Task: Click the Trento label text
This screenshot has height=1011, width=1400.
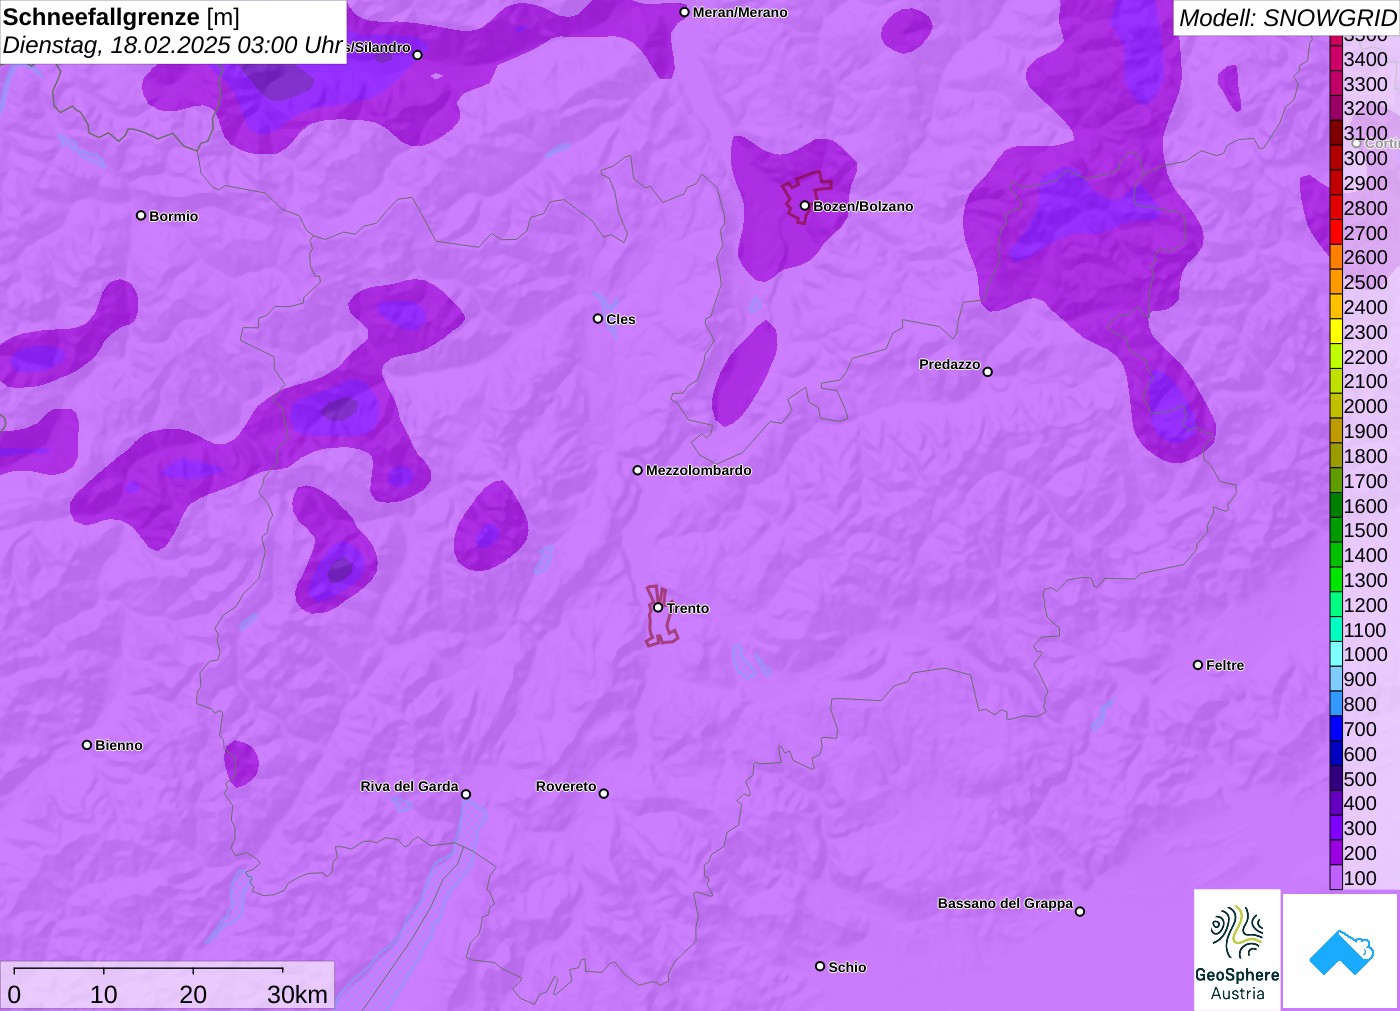Action: click(688, 608)
